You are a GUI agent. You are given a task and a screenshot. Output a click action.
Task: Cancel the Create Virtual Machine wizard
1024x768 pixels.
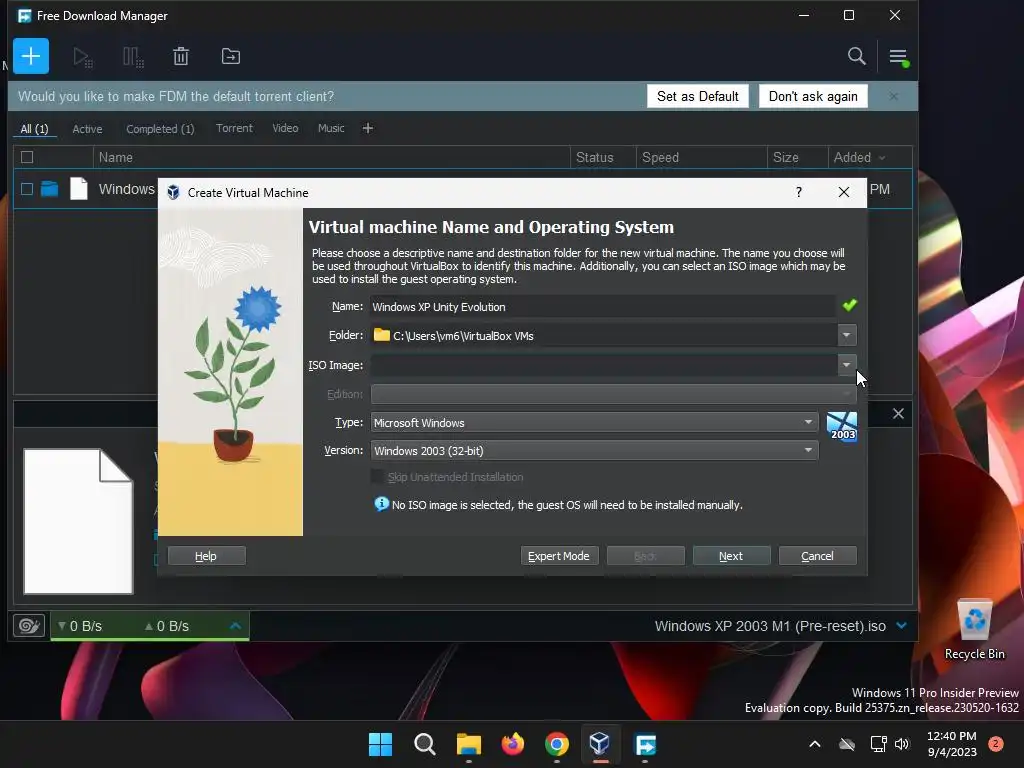tap(818, 556)
